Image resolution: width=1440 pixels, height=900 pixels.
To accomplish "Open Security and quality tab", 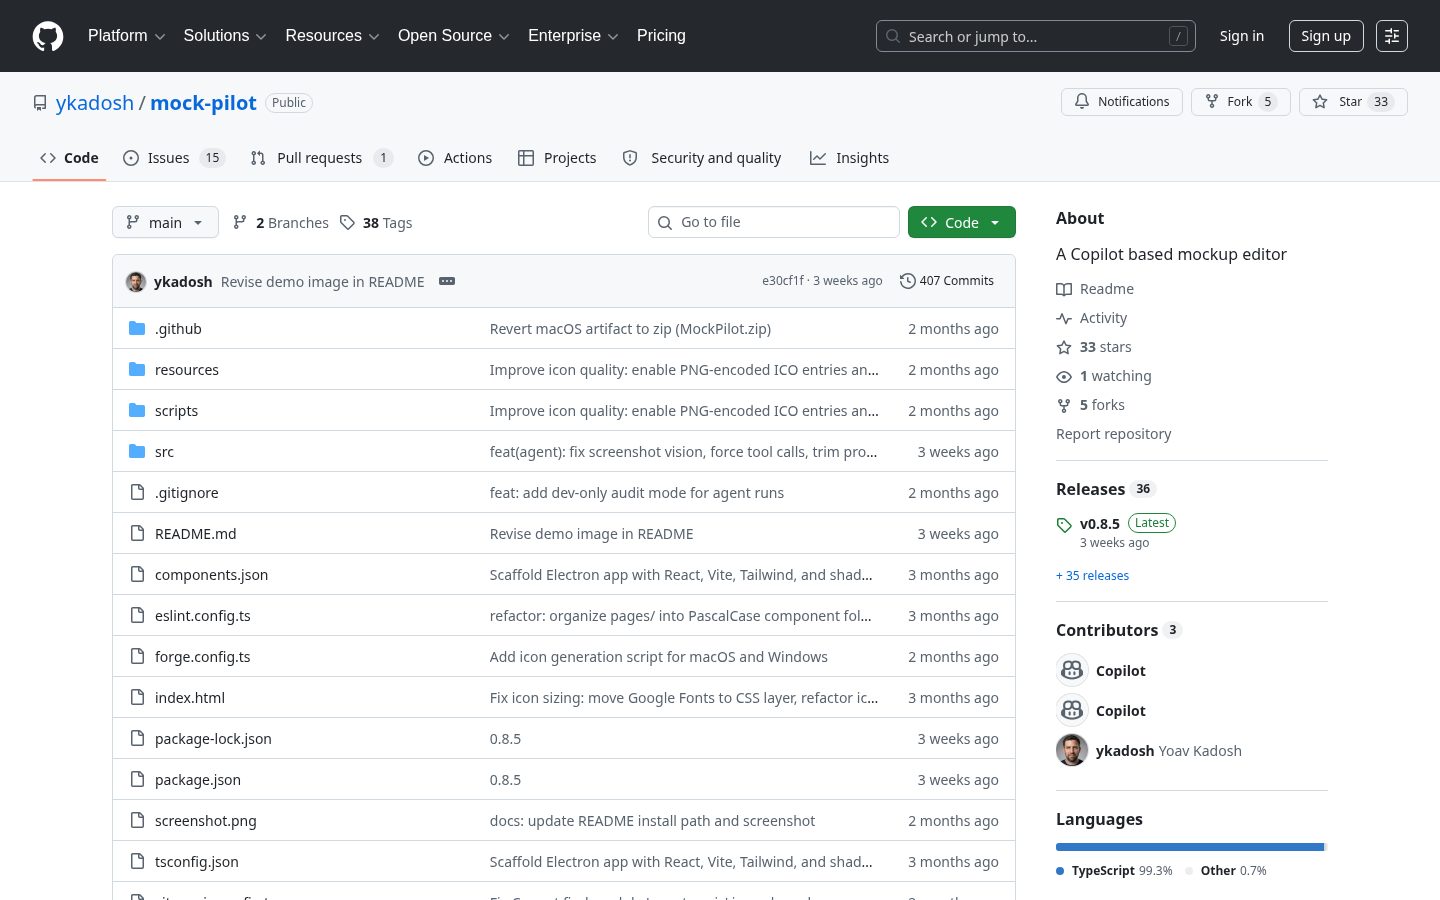I will pos(702,158).
